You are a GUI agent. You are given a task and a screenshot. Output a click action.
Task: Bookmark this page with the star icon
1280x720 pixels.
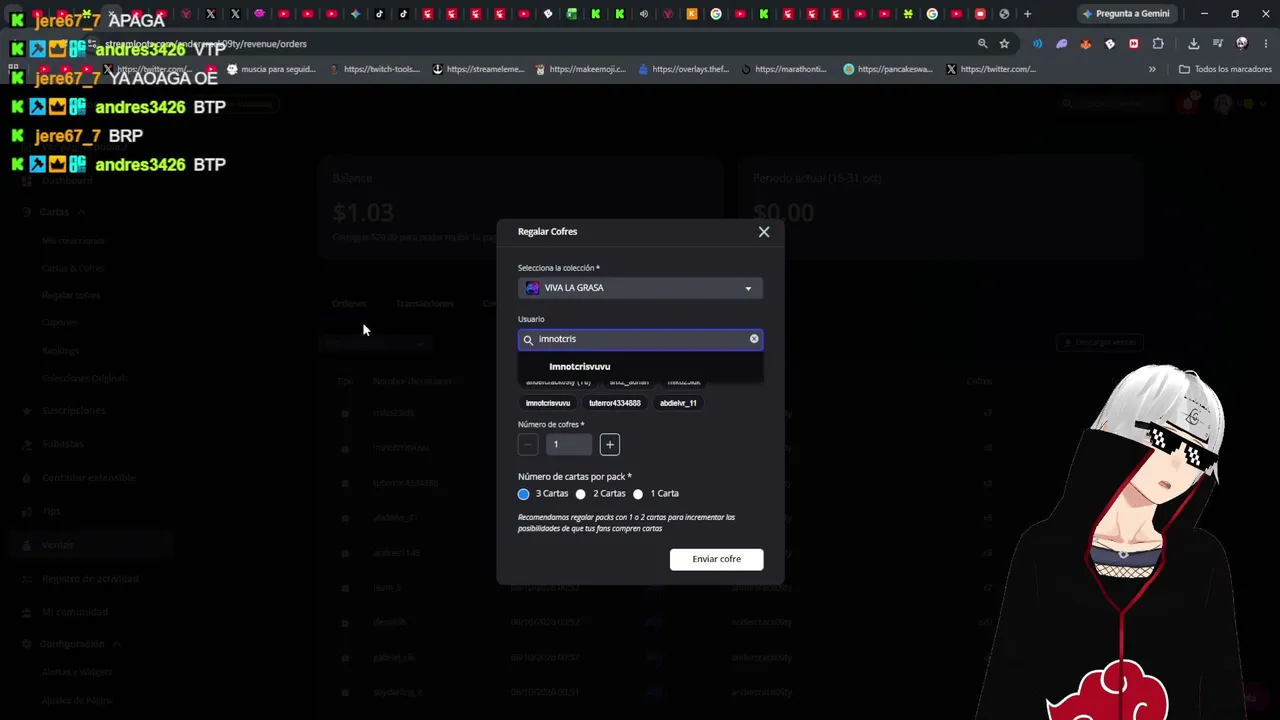click(1004, 44)
